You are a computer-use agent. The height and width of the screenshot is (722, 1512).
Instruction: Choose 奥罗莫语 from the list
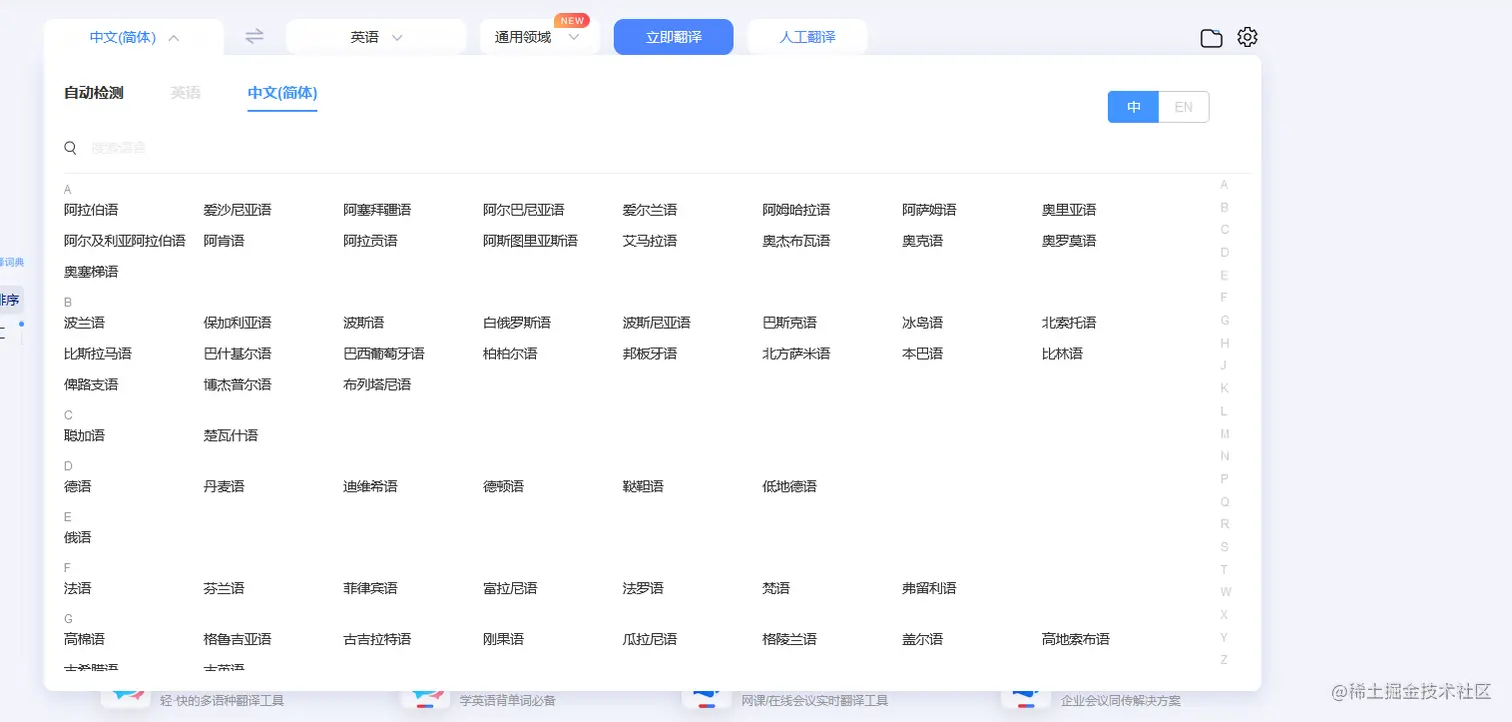1069,241
